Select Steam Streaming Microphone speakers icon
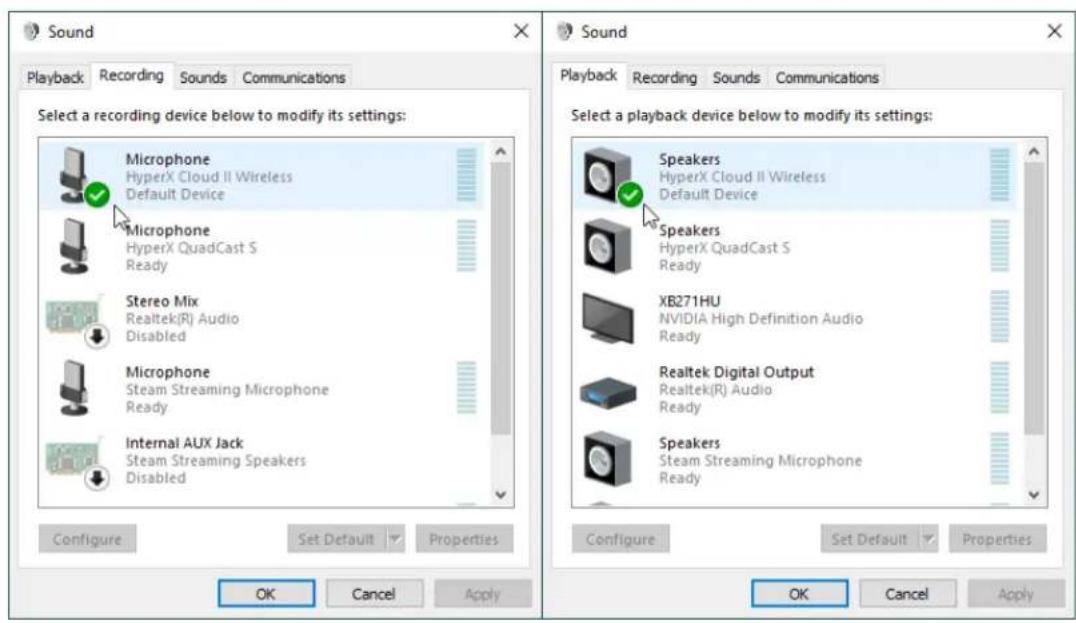The width and height of the screenshot is (1076, 623). click(607, 459)
